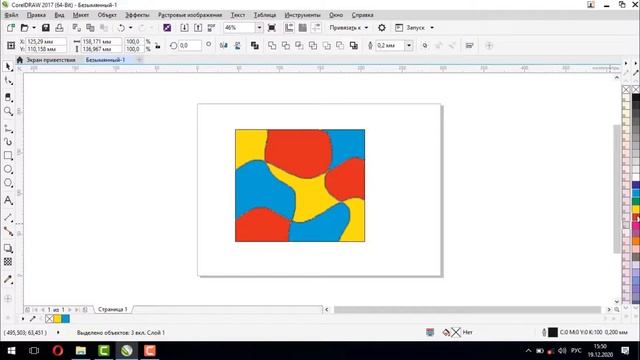Select the Transparency checkerboard tool
Image resolution: width=640 pixels, height=360 pixels.
click(8, 262)
